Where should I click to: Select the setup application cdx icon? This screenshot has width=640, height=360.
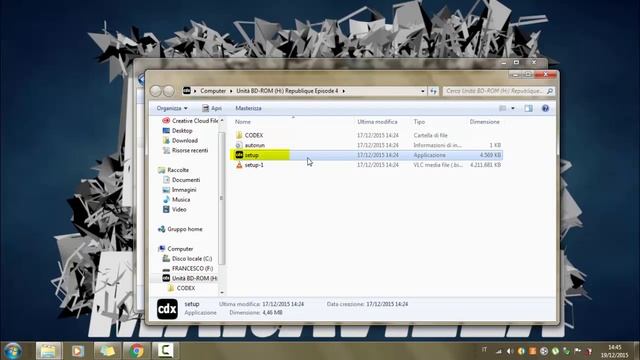tap(239, 155)
